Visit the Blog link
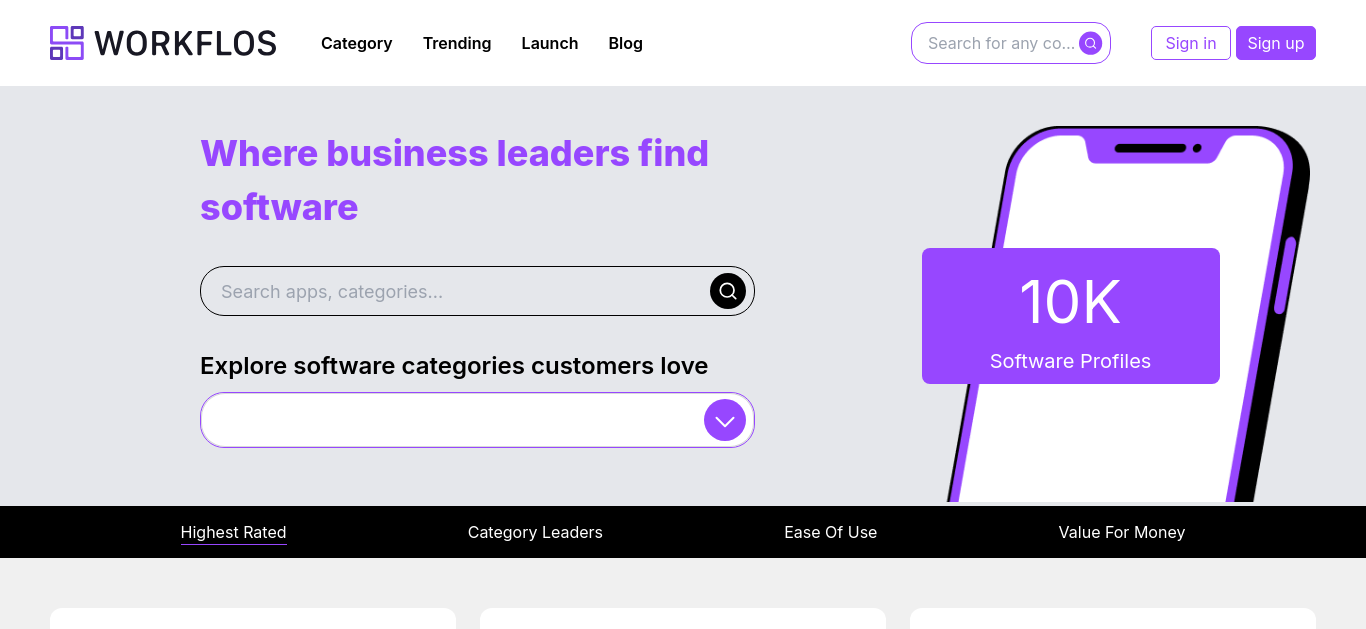Viewport: 1366px width, 629px height. tap(626, 43)
